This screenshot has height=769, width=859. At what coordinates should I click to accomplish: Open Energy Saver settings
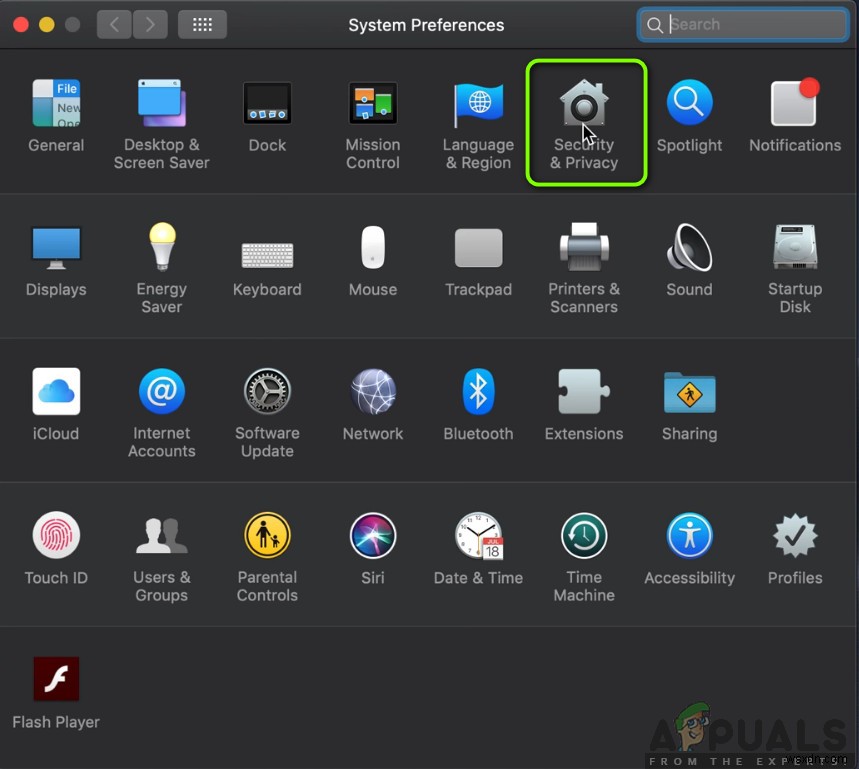tap(161, 246)
